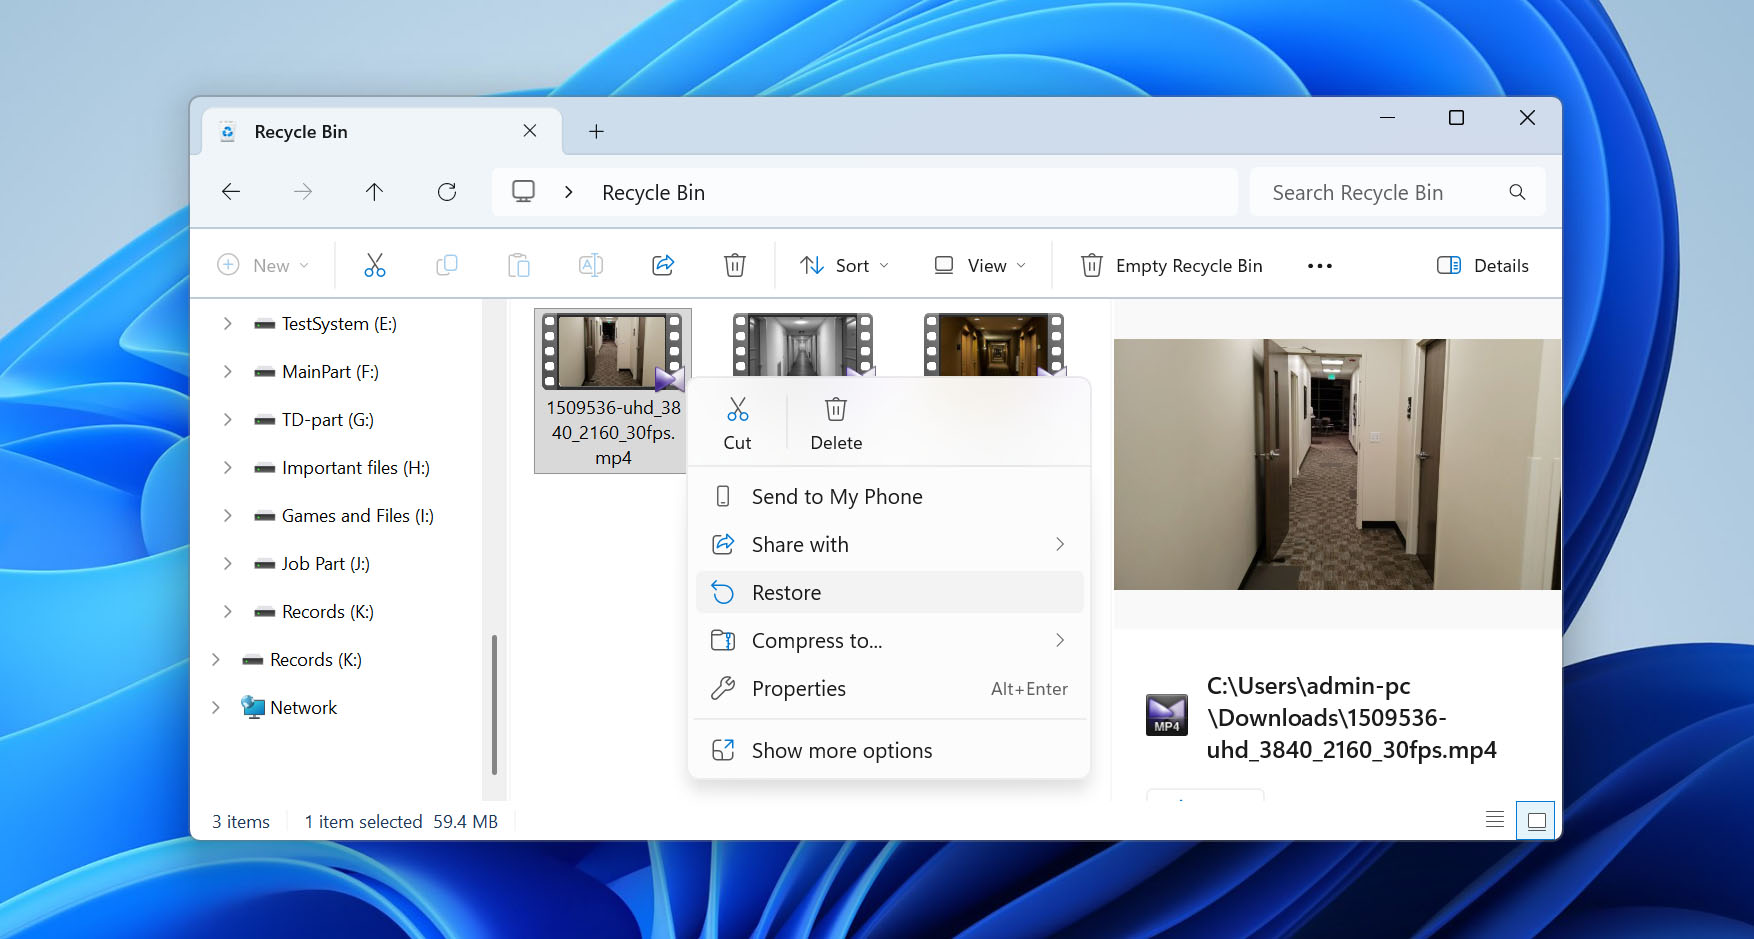Open the Compress to... submenu
This screenshot has width=1754, height=939.
[x=889, y=641]
